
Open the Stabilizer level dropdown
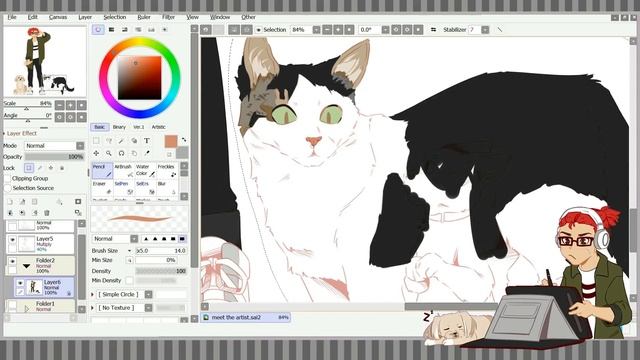coord(485,30)
